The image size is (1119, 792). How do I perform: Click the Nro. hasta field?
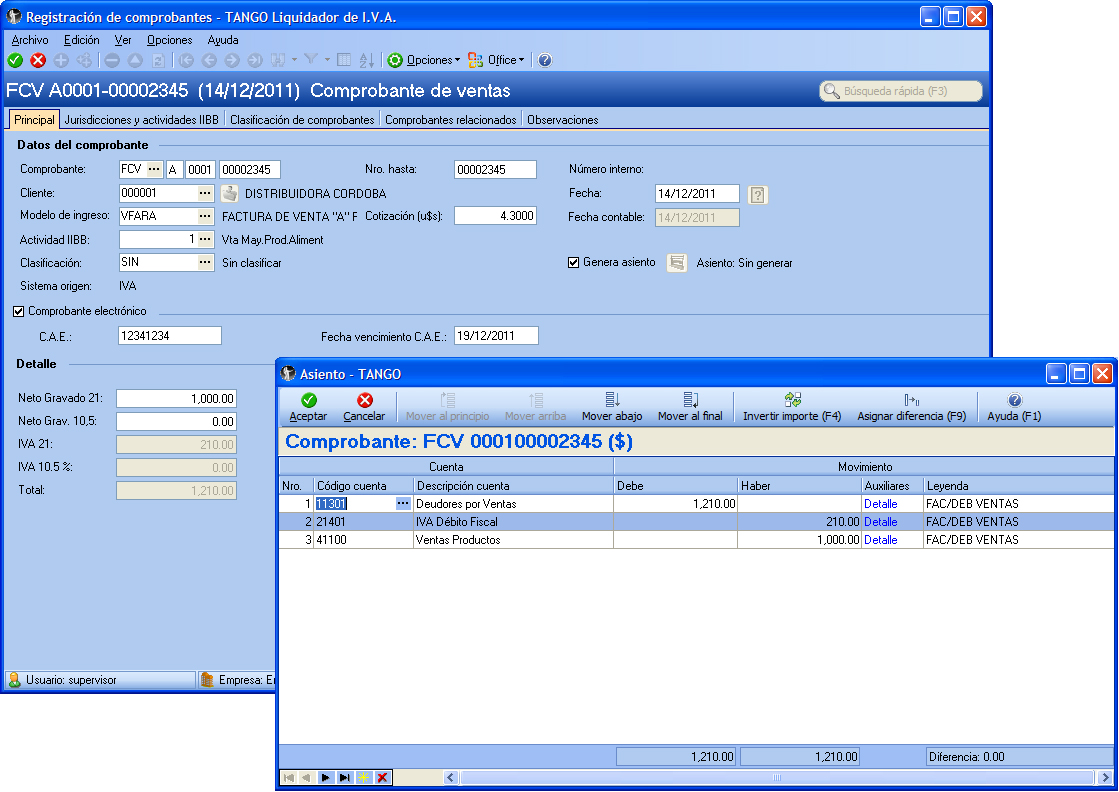pyautogui.click(x=495, y=170)
